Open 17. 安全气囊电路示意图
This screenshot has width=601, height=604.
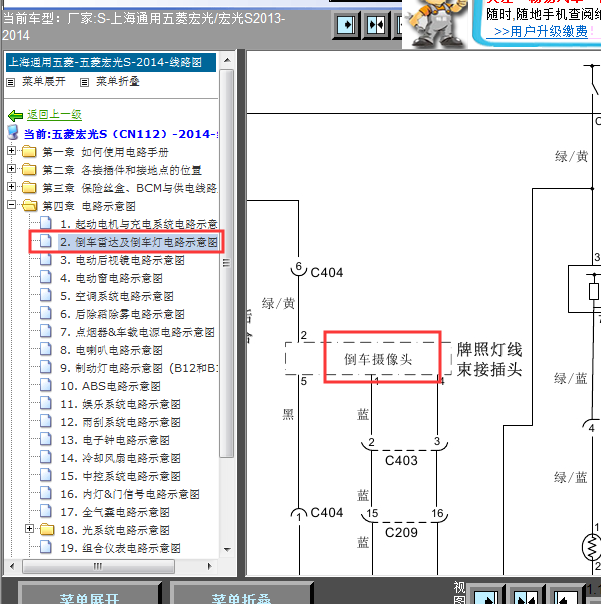[x=115, y=512]
